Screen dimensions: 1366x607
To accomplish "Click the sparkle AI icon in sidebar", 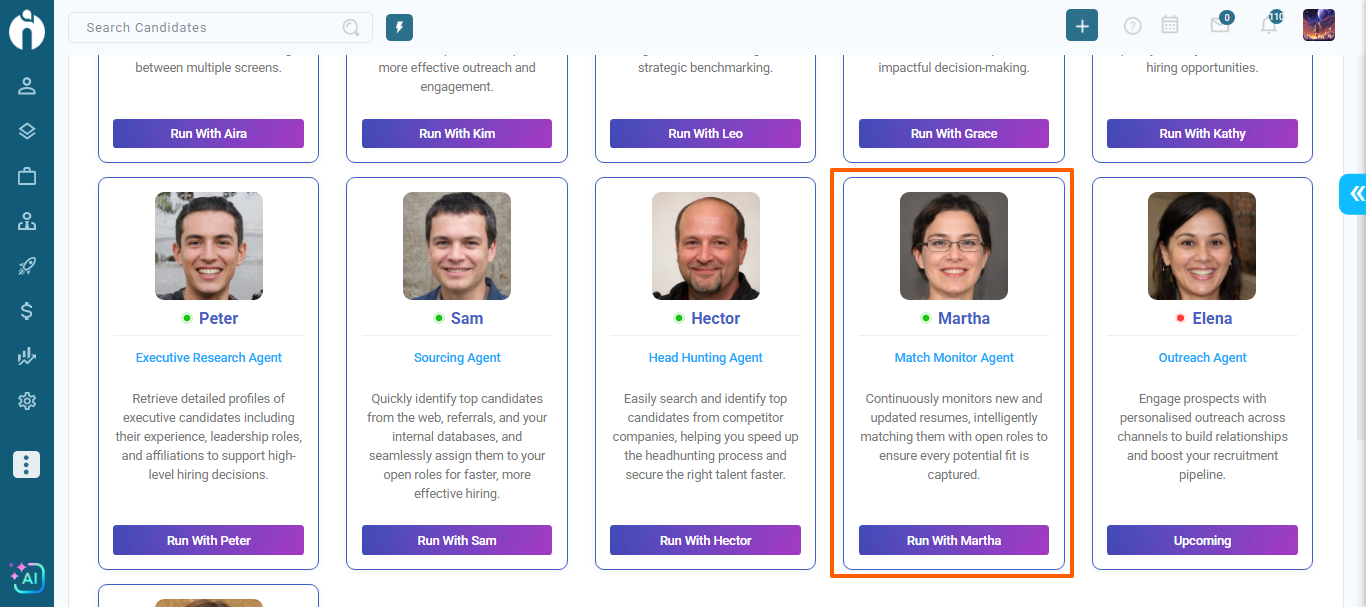I will [27, 577].
